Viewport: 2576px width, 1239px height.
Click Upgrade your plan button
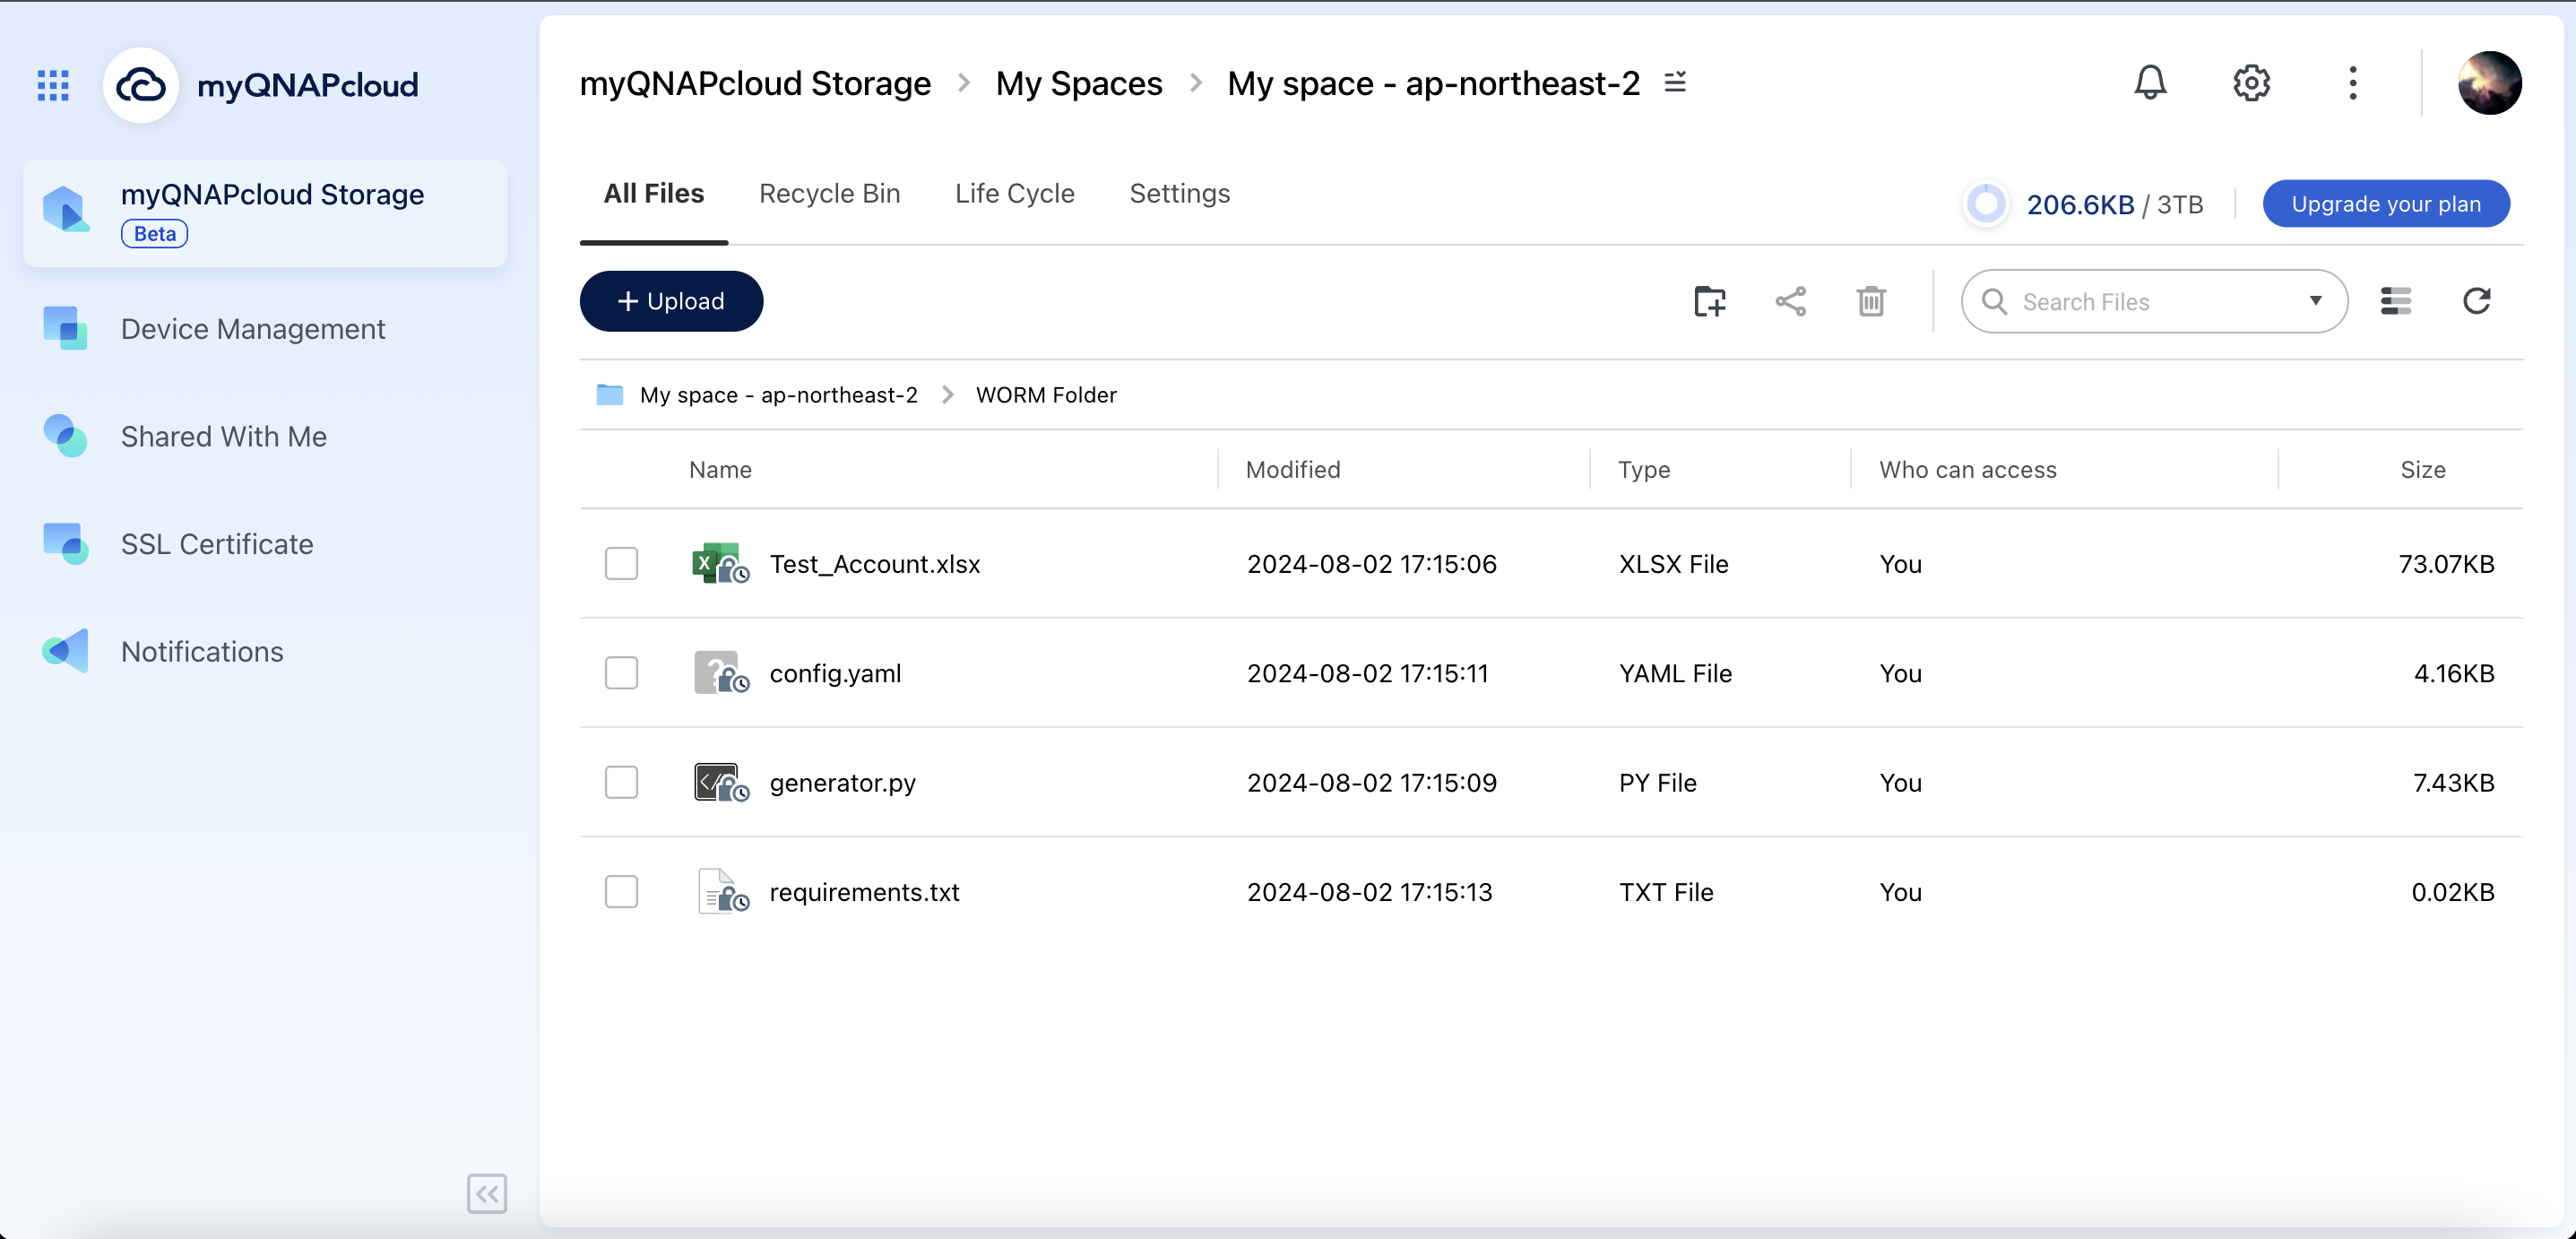tap(2386, 204)
